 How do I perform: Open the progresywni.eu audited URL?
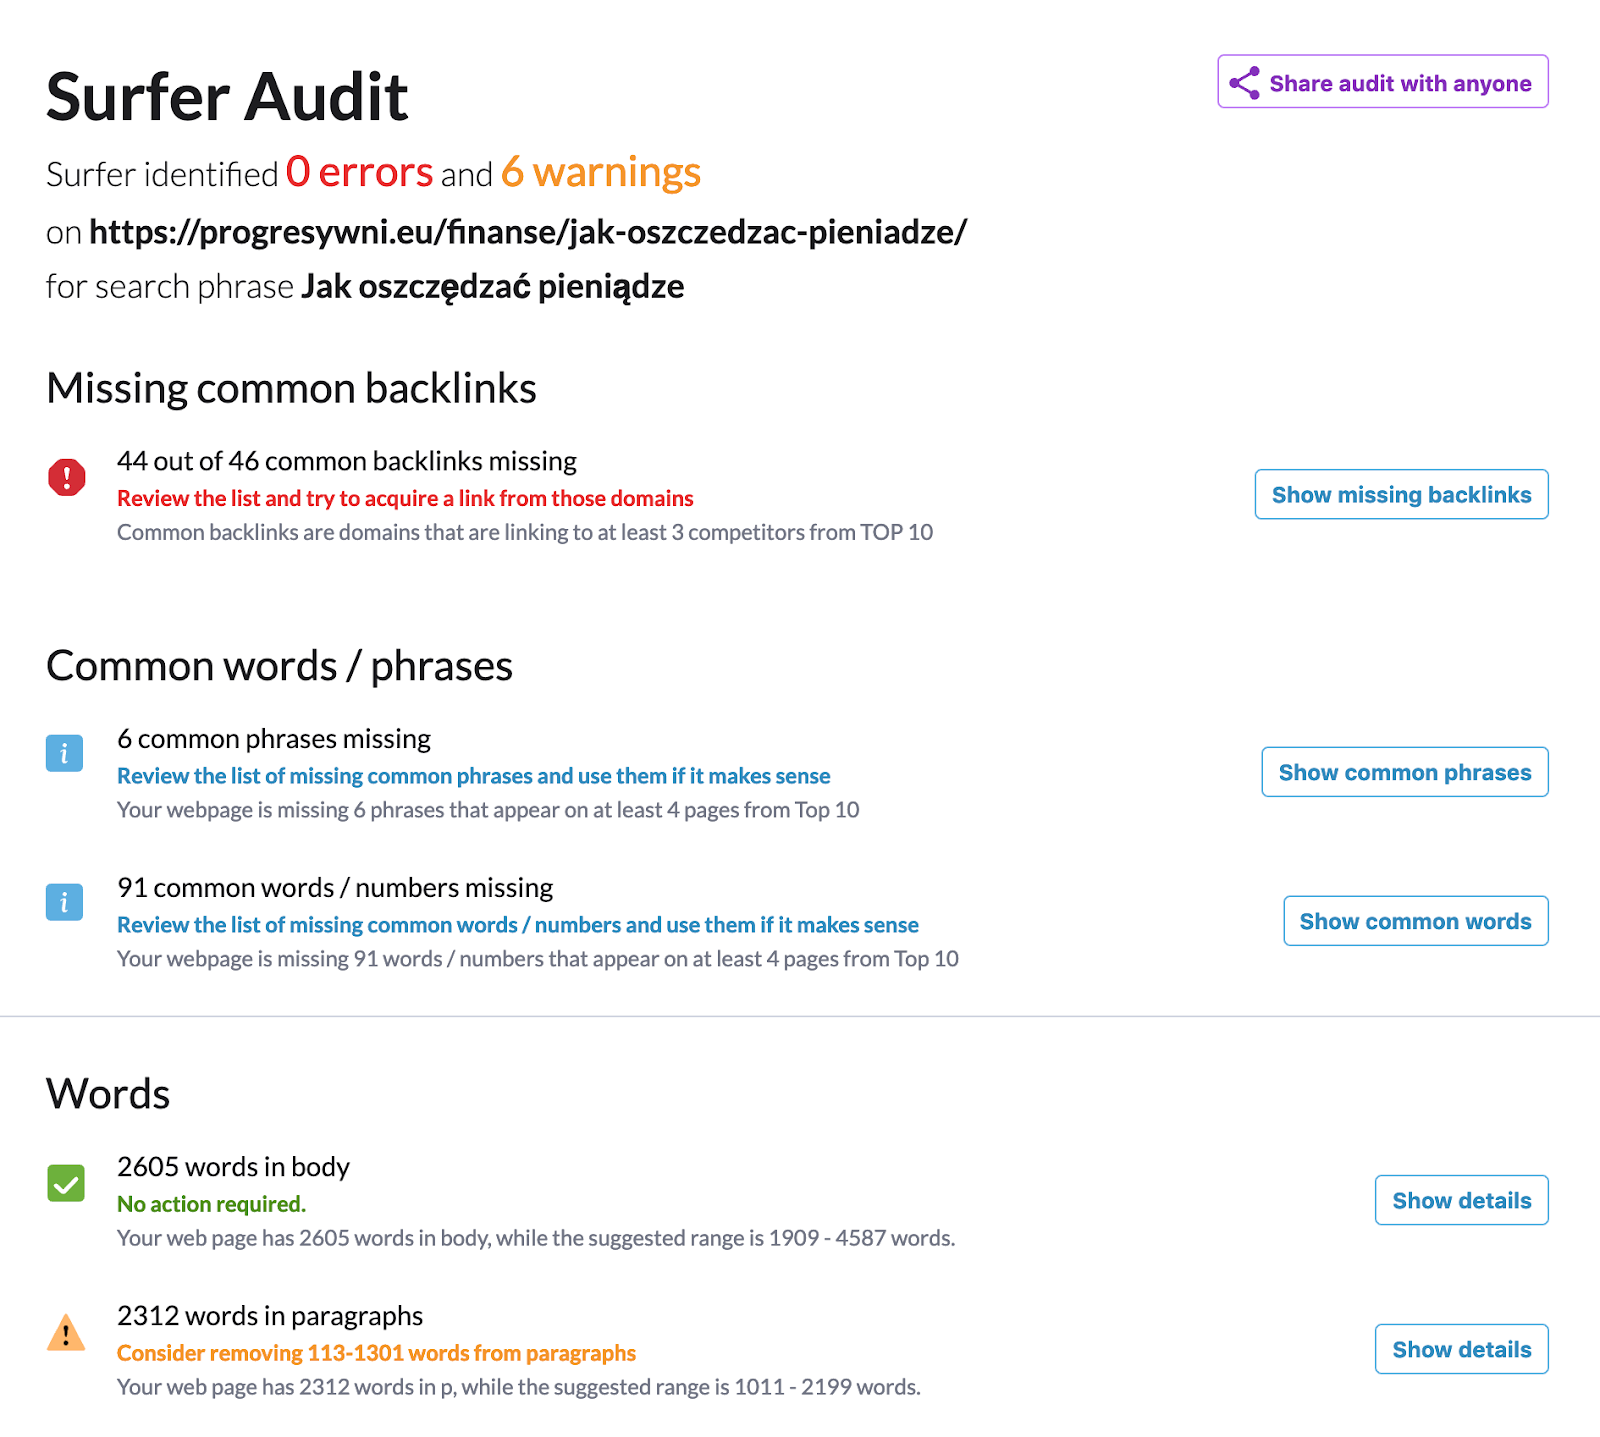pyautogui.click(x=528, y=232)
